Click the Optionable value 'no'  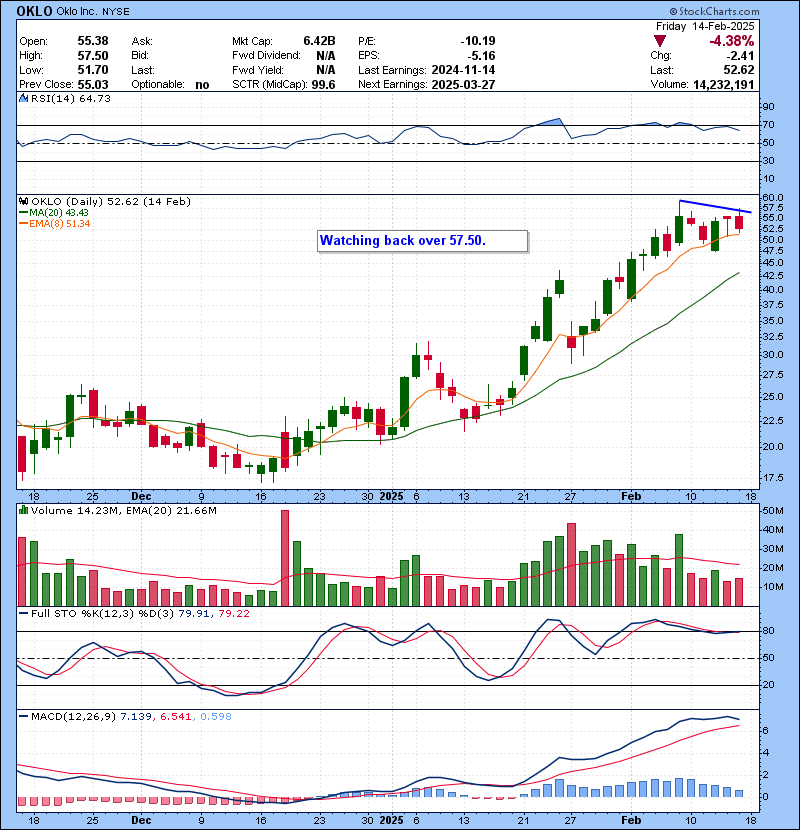click(202, 85)
